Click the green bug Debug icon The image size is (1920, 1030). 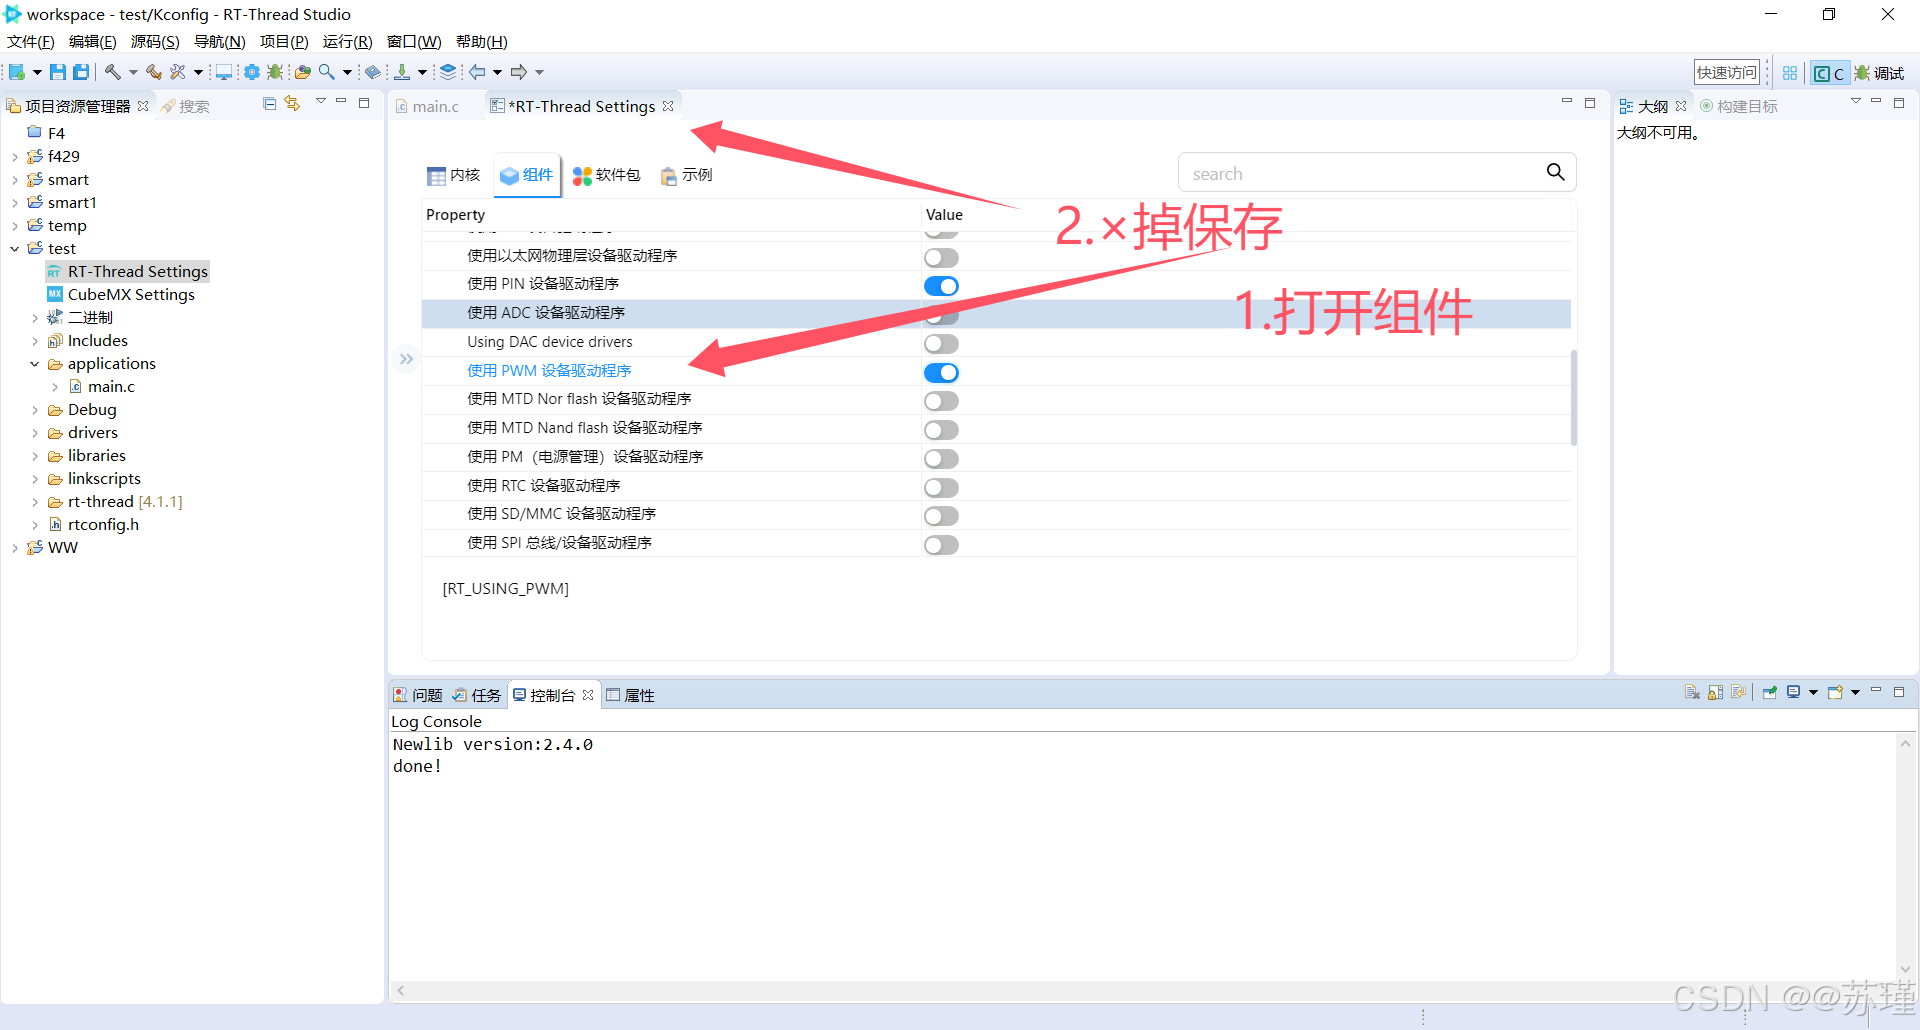click(275, 72)
